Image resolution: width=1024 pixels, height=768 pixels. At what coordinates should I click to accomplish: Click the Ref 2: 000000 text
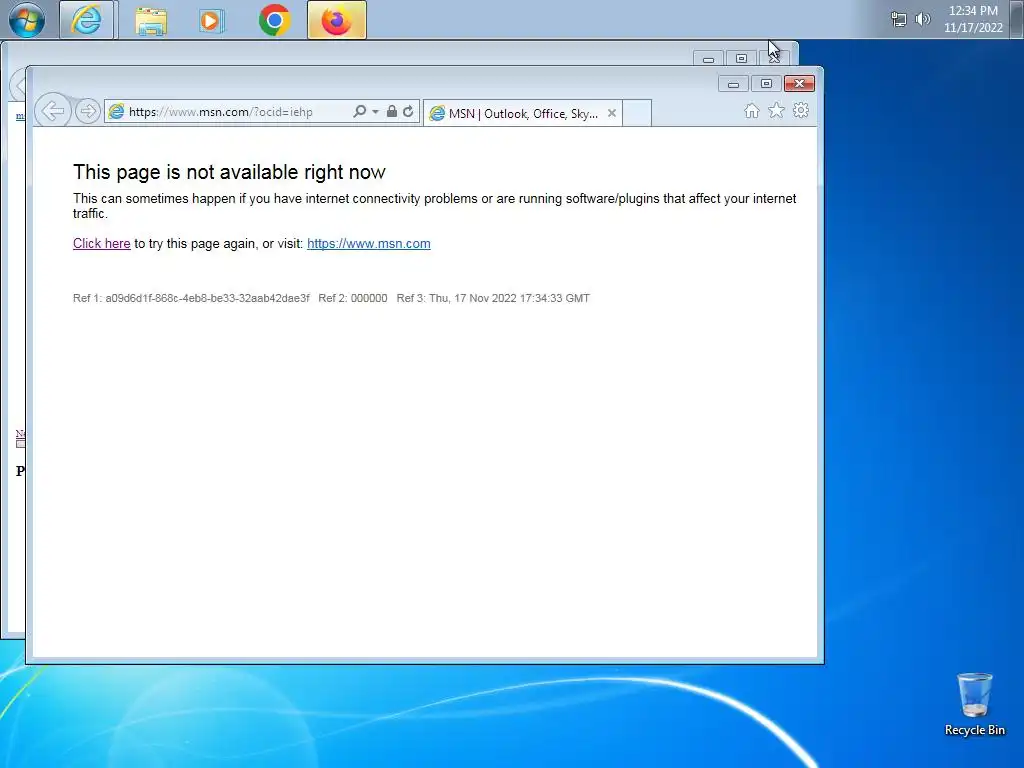pyautogui.click(x=353, y=298)
